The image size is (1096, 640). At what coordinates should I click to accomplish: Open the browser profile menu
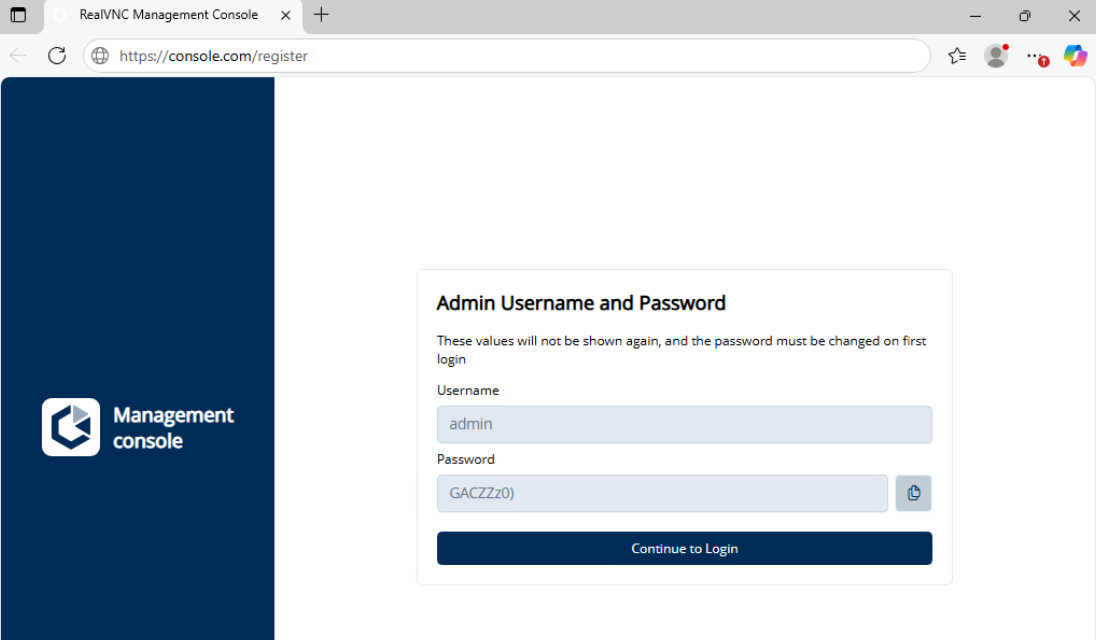coord(995,56)
